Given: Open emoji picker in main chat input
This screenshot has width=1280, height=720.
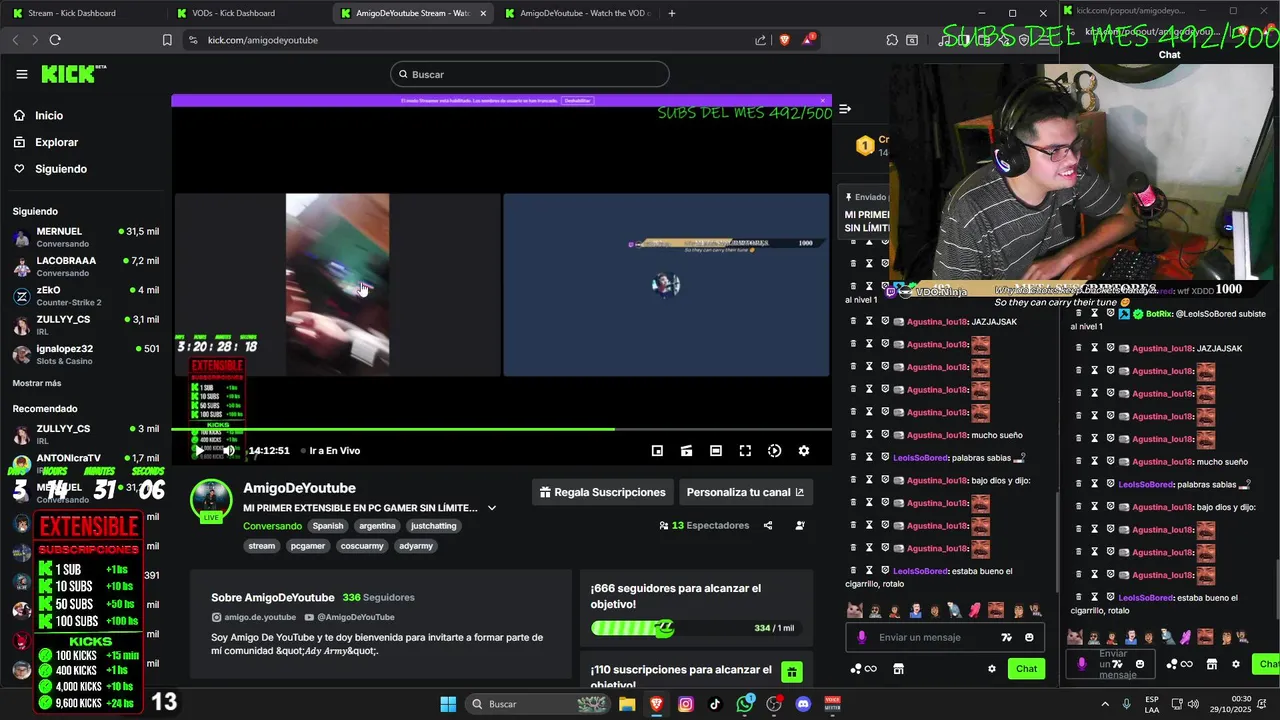Looking at the screenshot, I should tap(1029, 638).
